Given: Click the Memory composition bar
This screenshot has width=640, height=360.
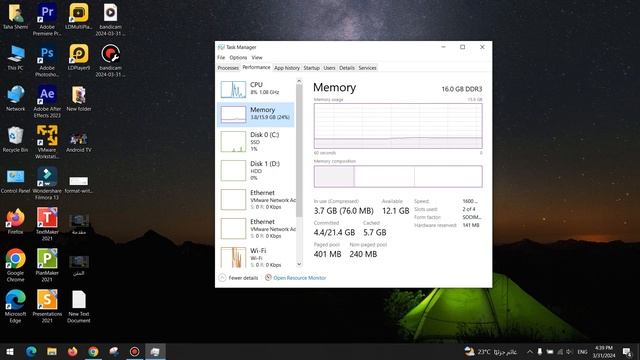Looking at the screenshot, I should pos(398,176).
